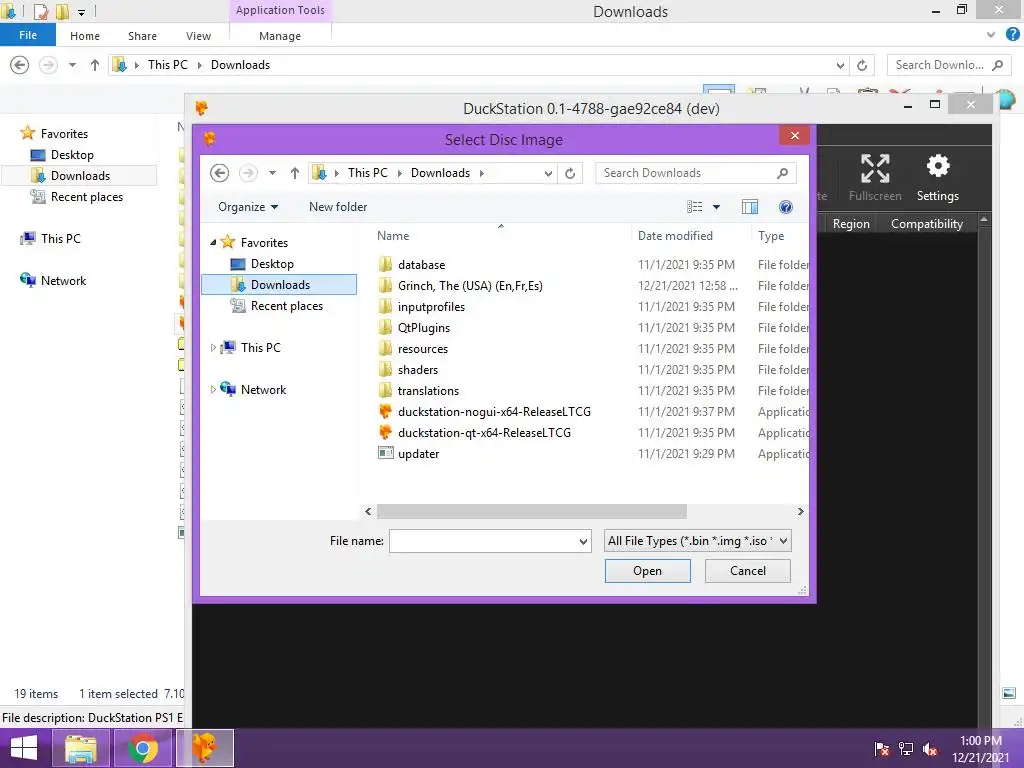Select inputprofiles folder
The height and width of the screenshot is (768, 1024).
tap(431, 306)
